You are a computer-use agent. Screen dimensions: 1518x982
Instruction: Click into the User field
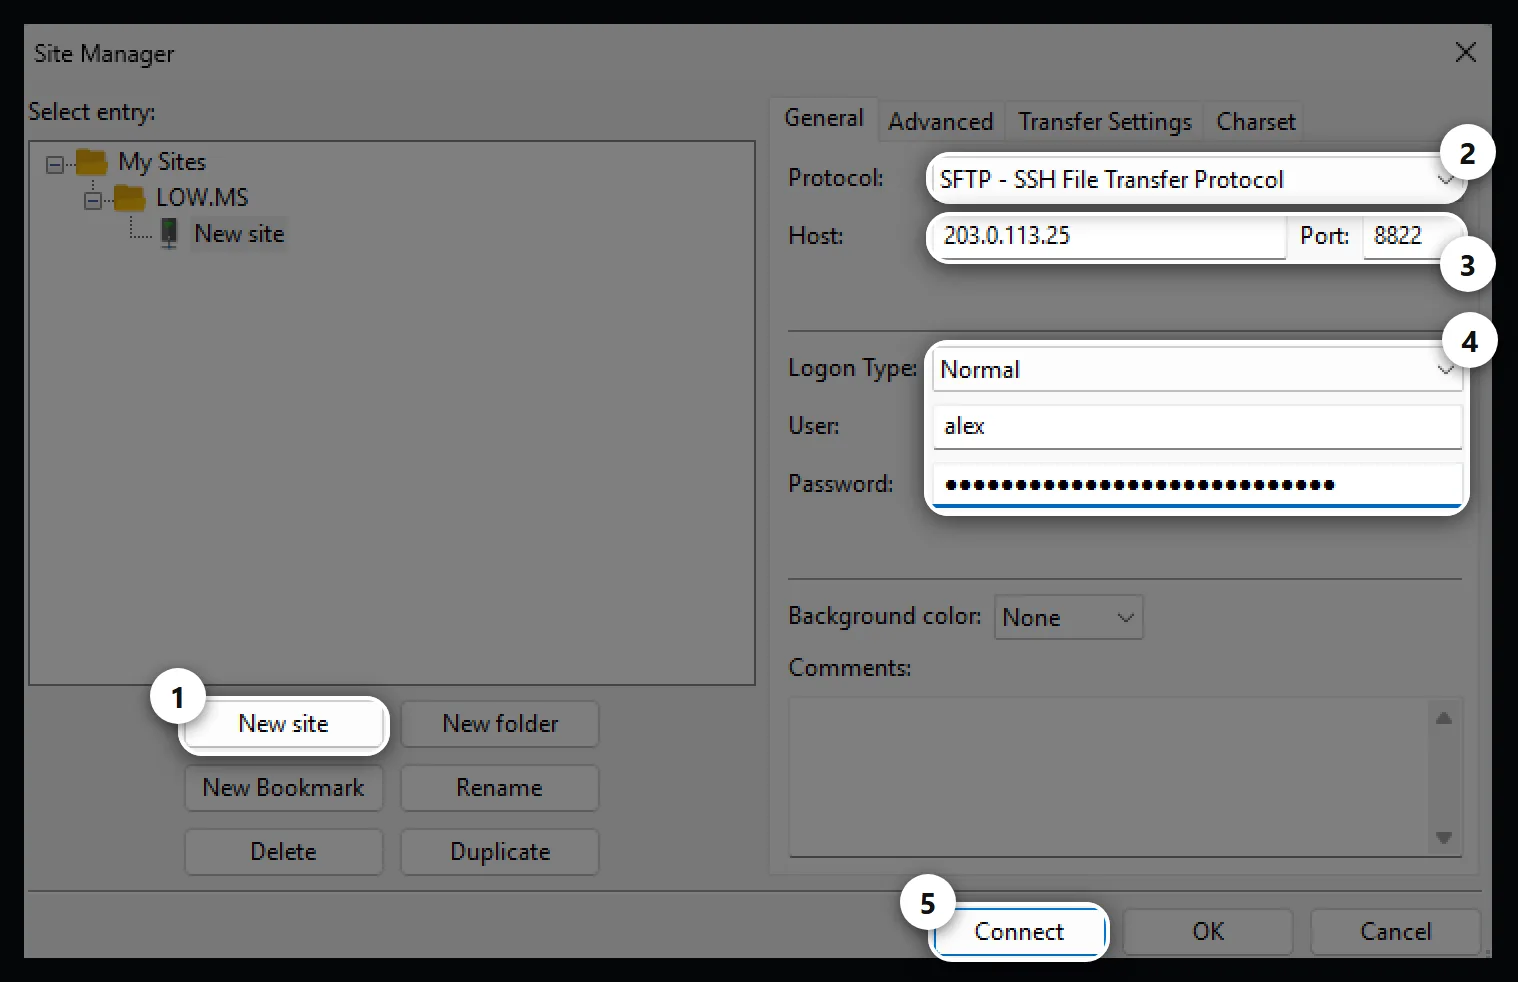pyautogui.click(x=1197, y=426)
